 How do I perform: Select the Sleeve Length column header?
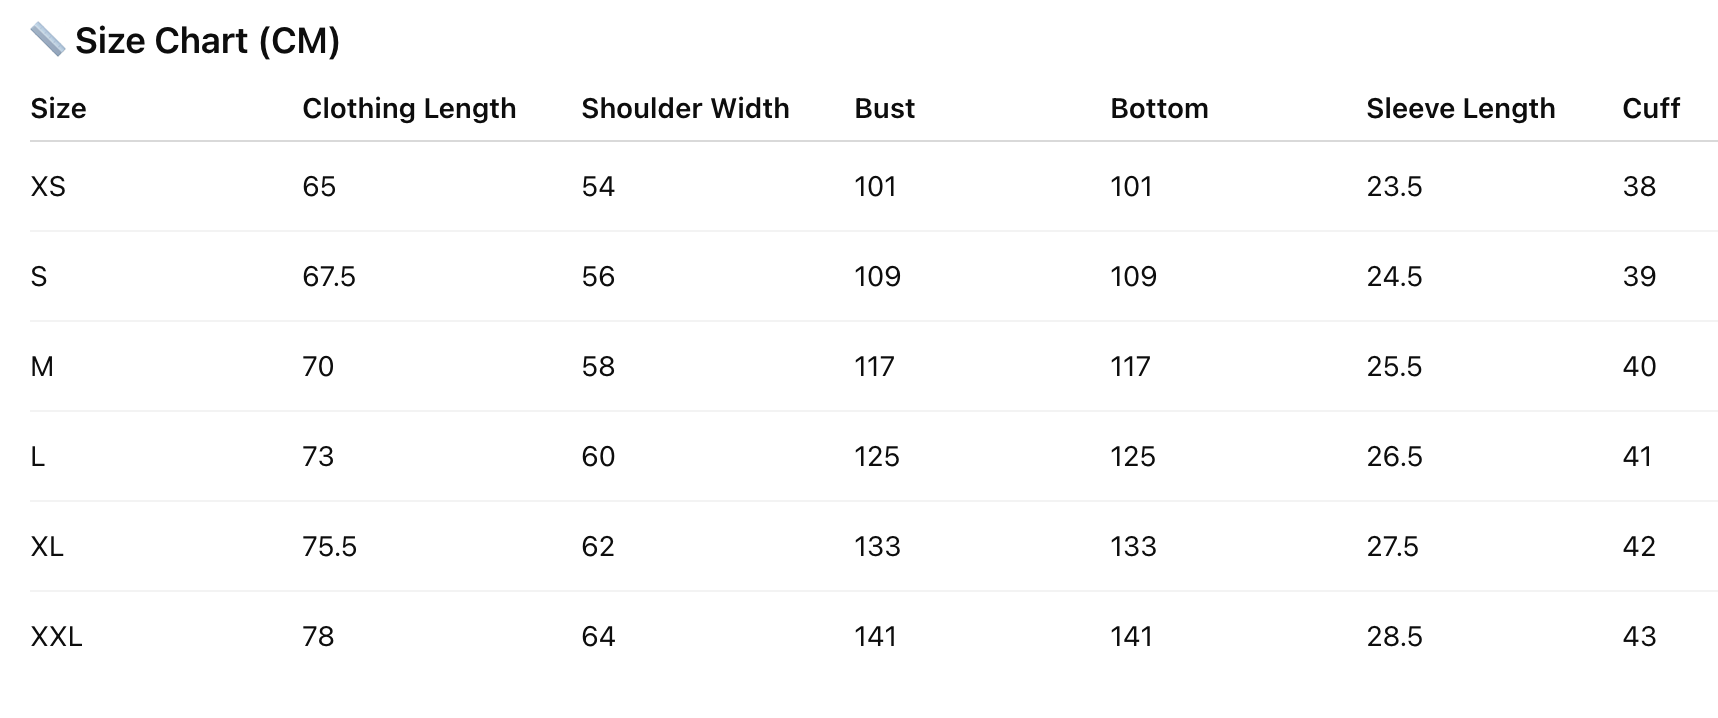pyautogui.click(x=1460, y=108)
